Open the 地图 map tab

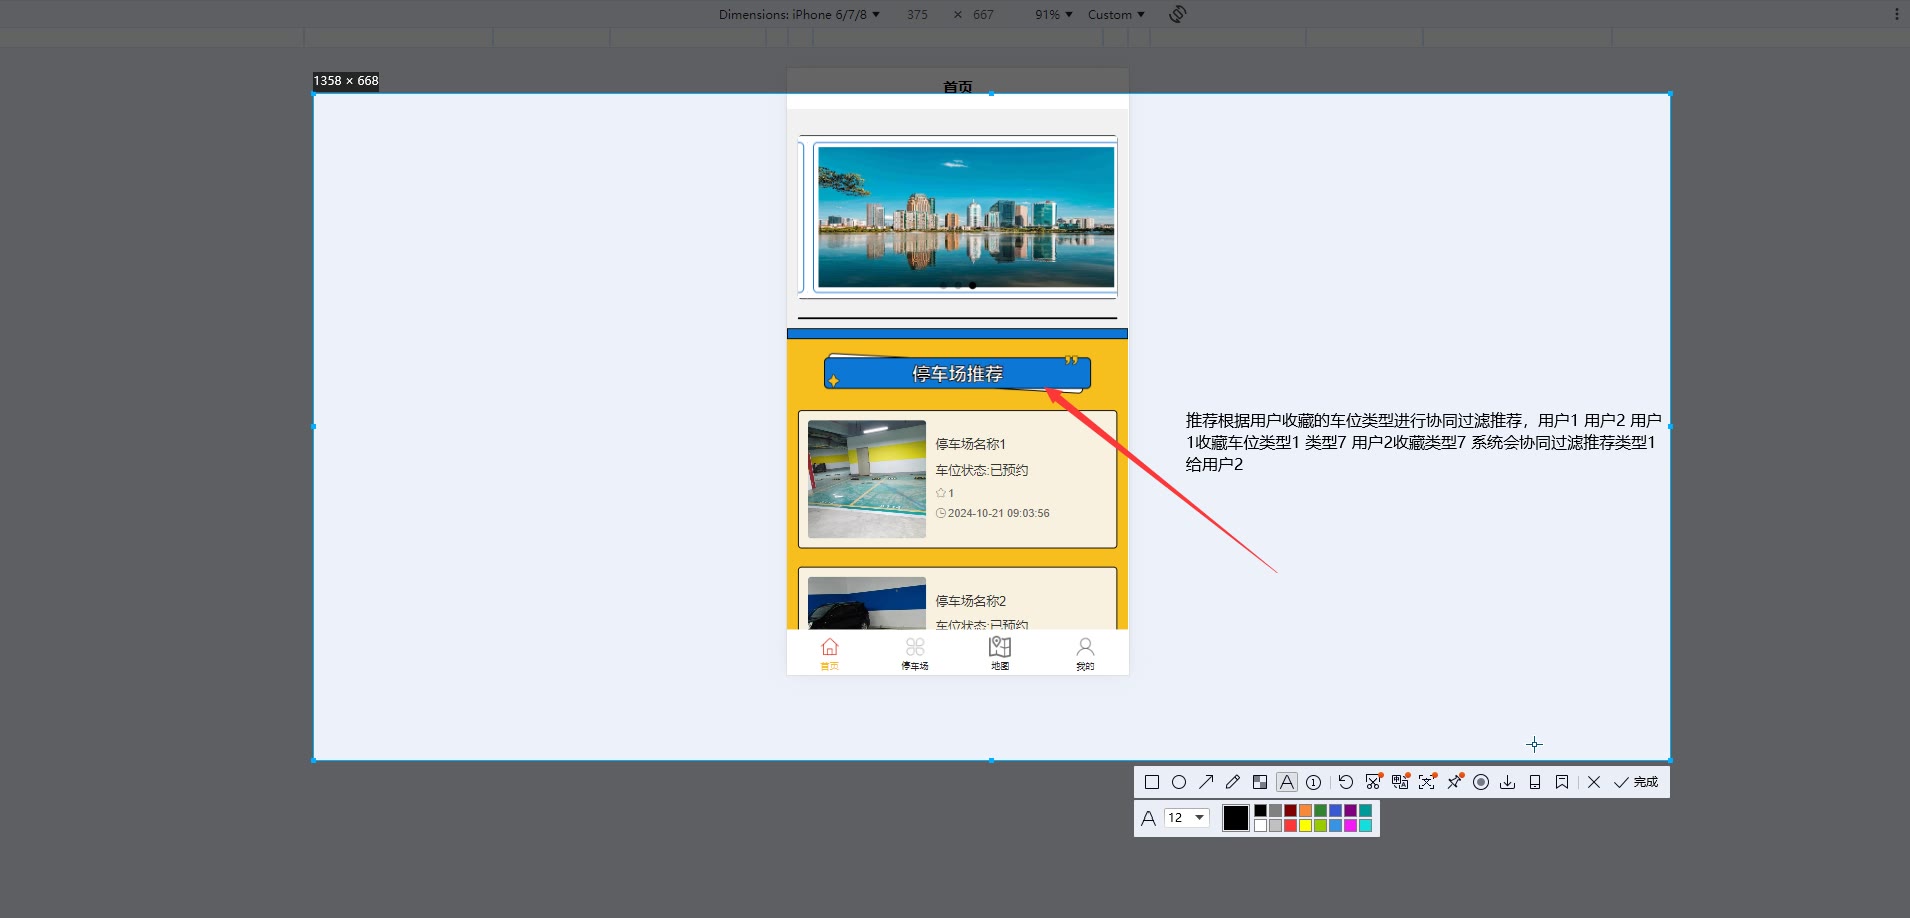[1000, 654]
